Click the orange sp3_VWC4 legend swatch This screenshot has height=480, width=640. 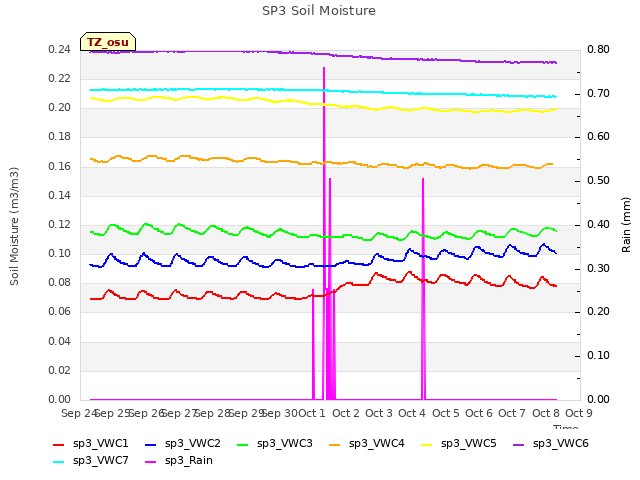(x=335, y=444)
